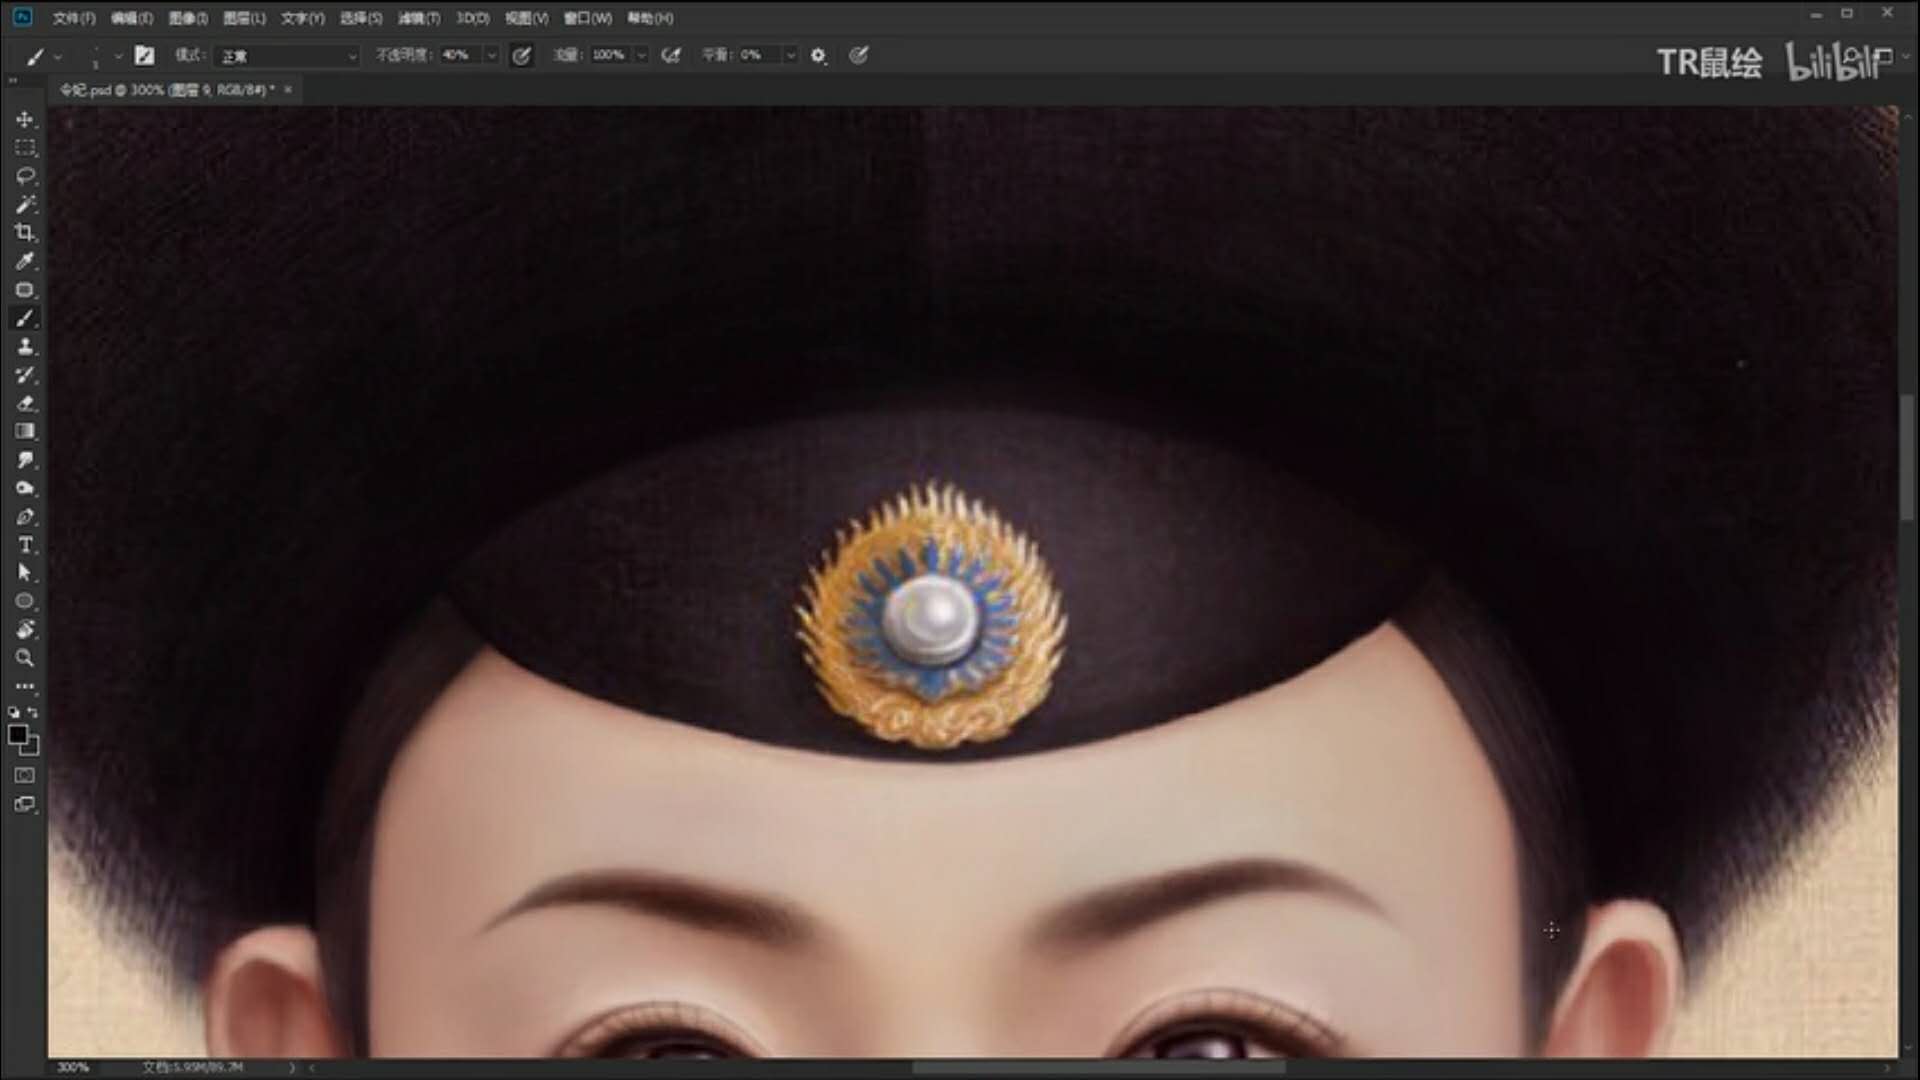This screenshot has width=1920, height=1080.
Task: Open the Window menu
Action: 588,18
